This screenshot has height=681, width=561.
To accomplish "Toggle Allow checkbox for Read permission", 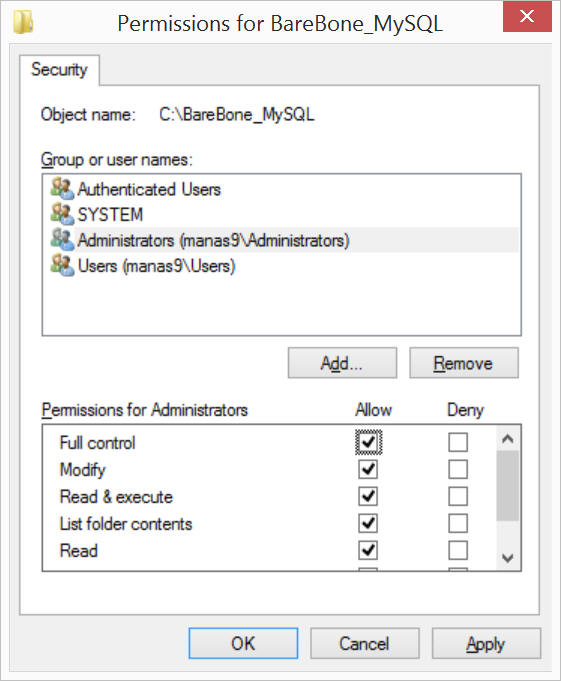I will [368, 550].
